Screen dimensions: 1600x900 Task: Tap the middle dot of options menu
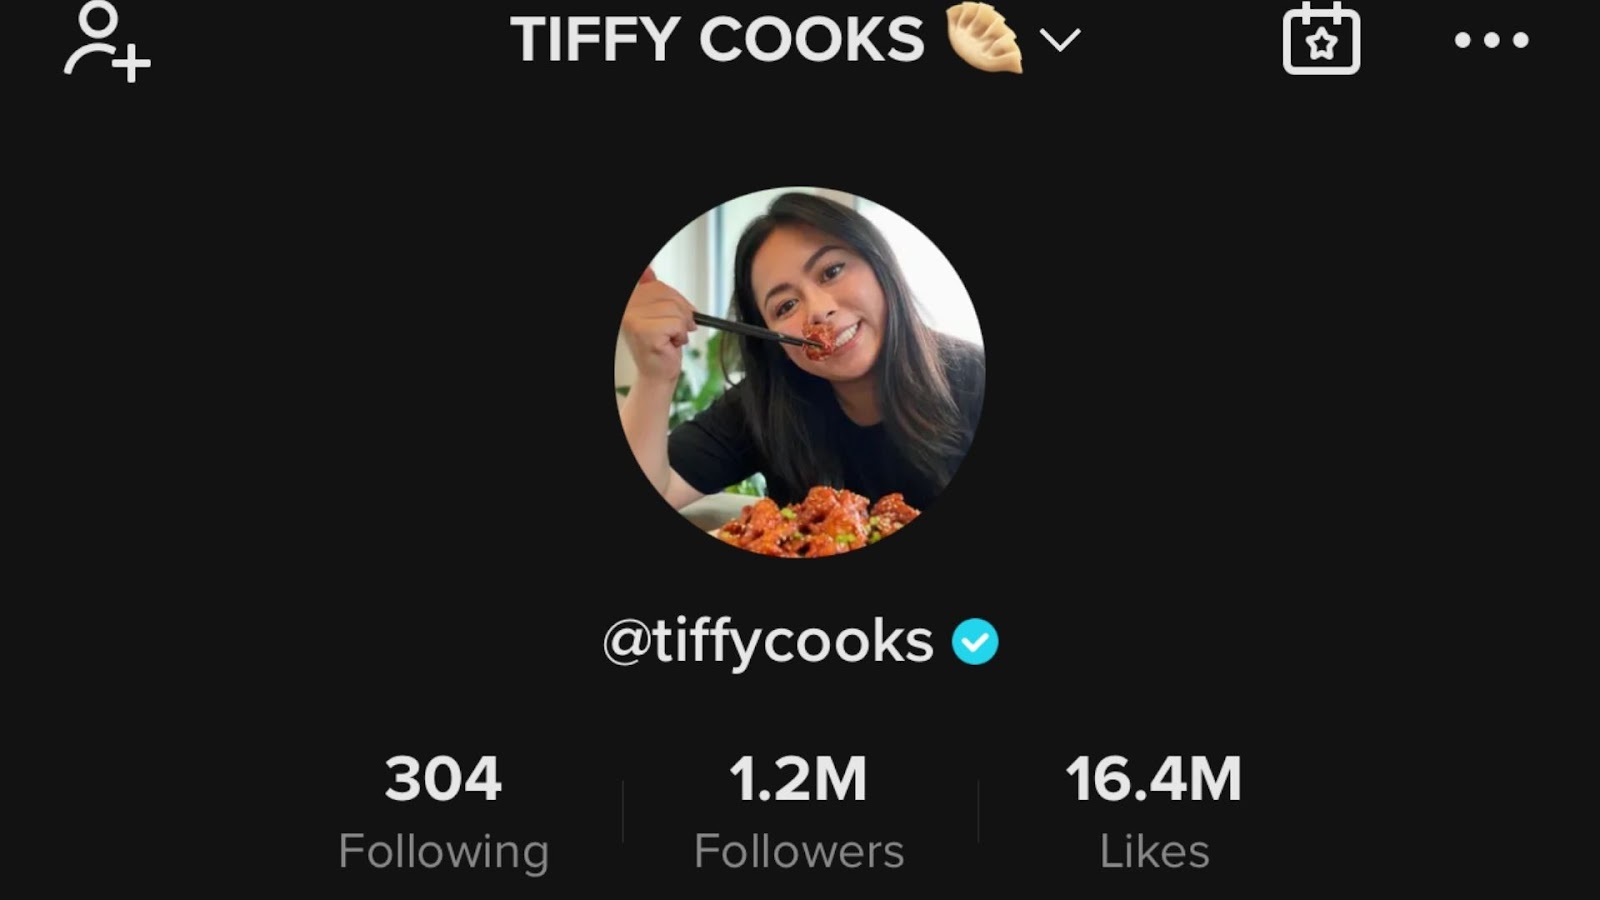(x=1491, y=40)
